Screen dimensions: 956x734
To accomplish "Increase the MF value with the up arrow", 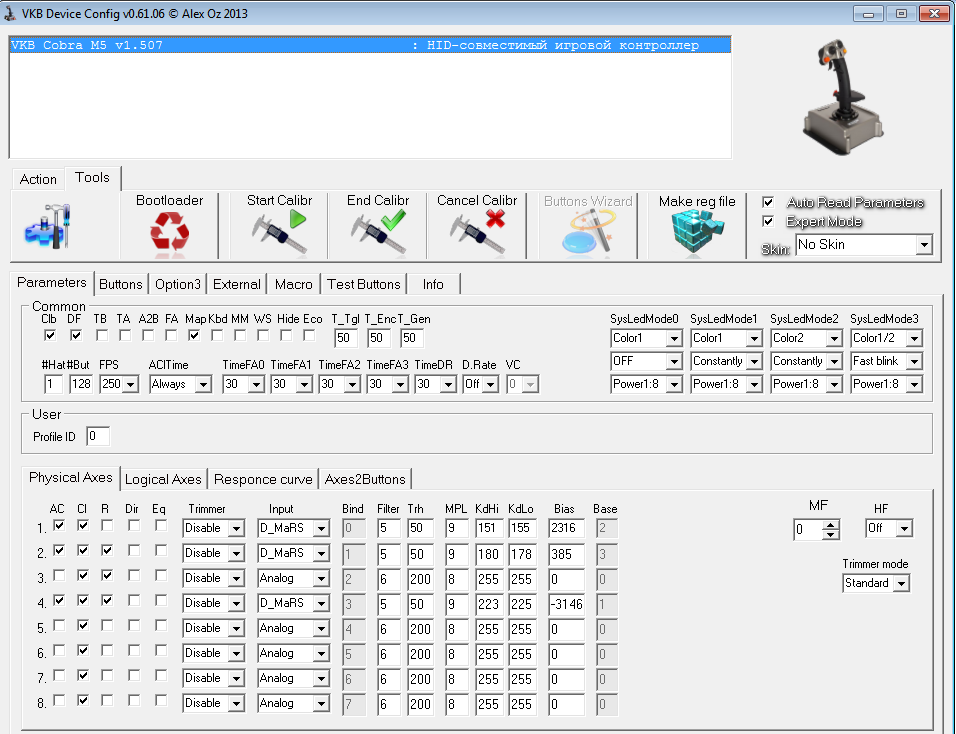I will (x=830, y=523).
